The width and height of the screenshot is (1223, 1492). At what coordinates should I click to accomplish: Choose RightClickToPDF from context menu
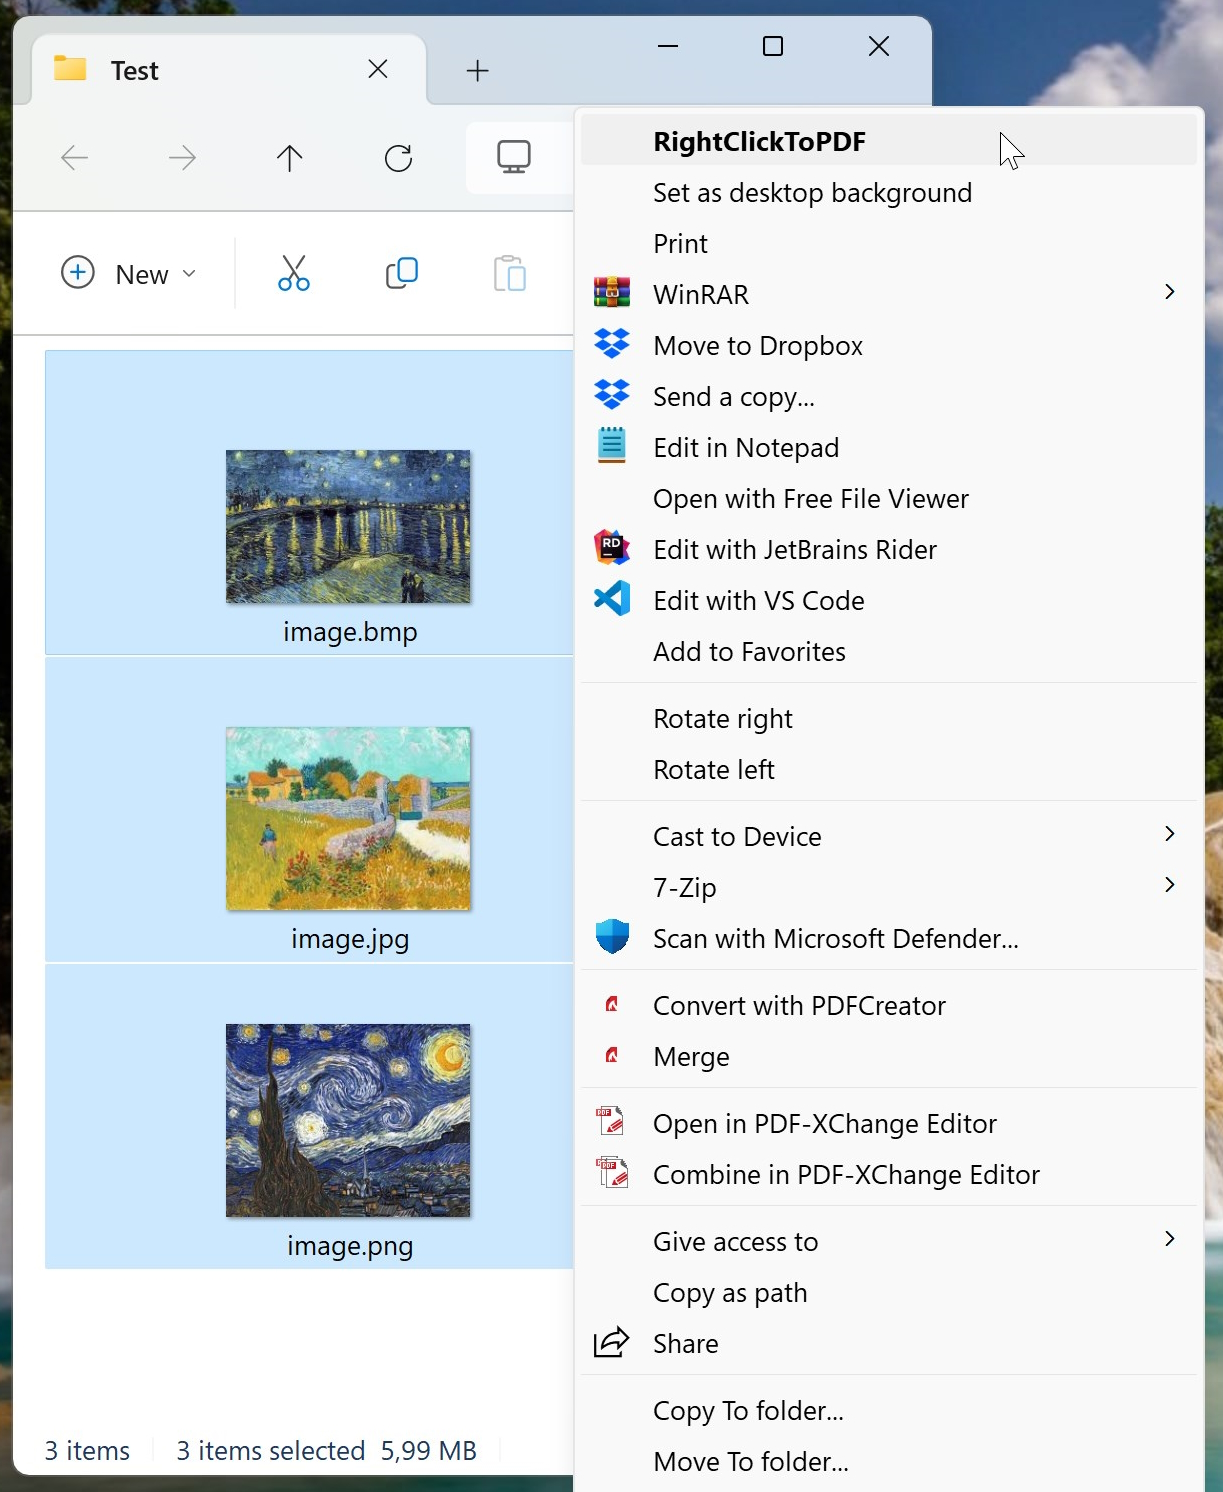(889, 141)
